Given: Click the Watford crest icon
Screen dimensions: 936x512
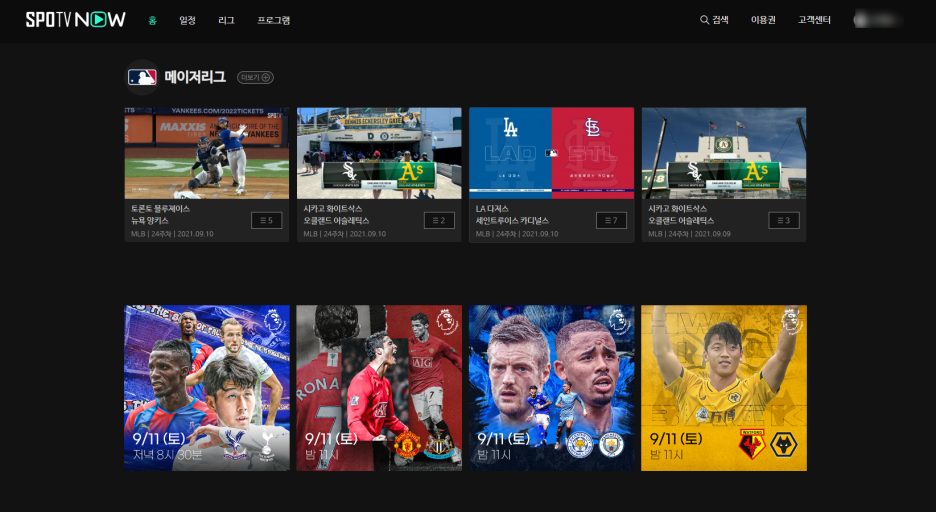Looking at the screenshot, I should [752, 444].
